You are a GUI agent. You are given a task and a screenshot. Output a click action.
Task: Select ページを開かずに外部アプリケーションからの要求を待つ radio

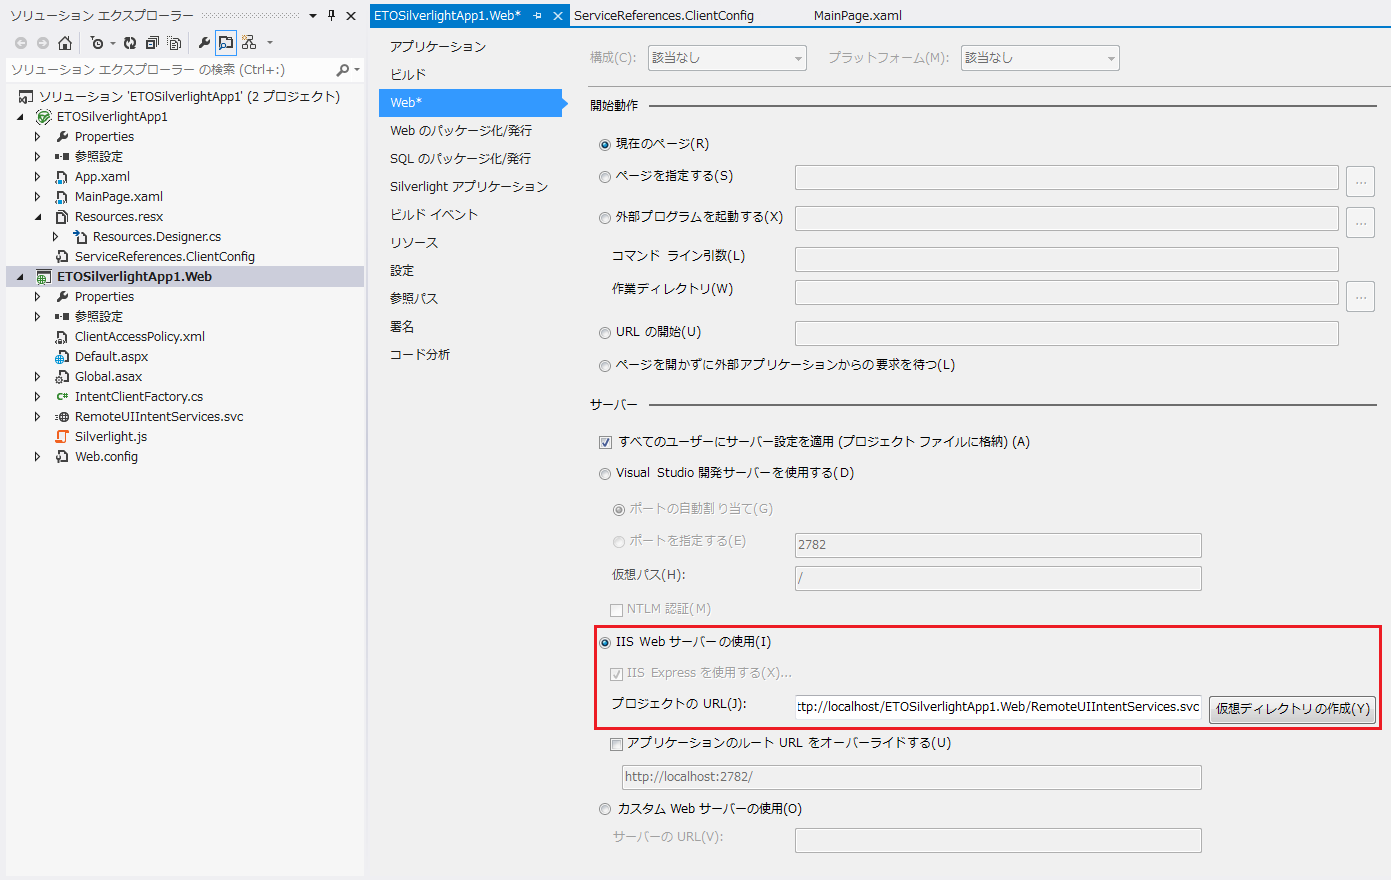[x=605, y=366]
